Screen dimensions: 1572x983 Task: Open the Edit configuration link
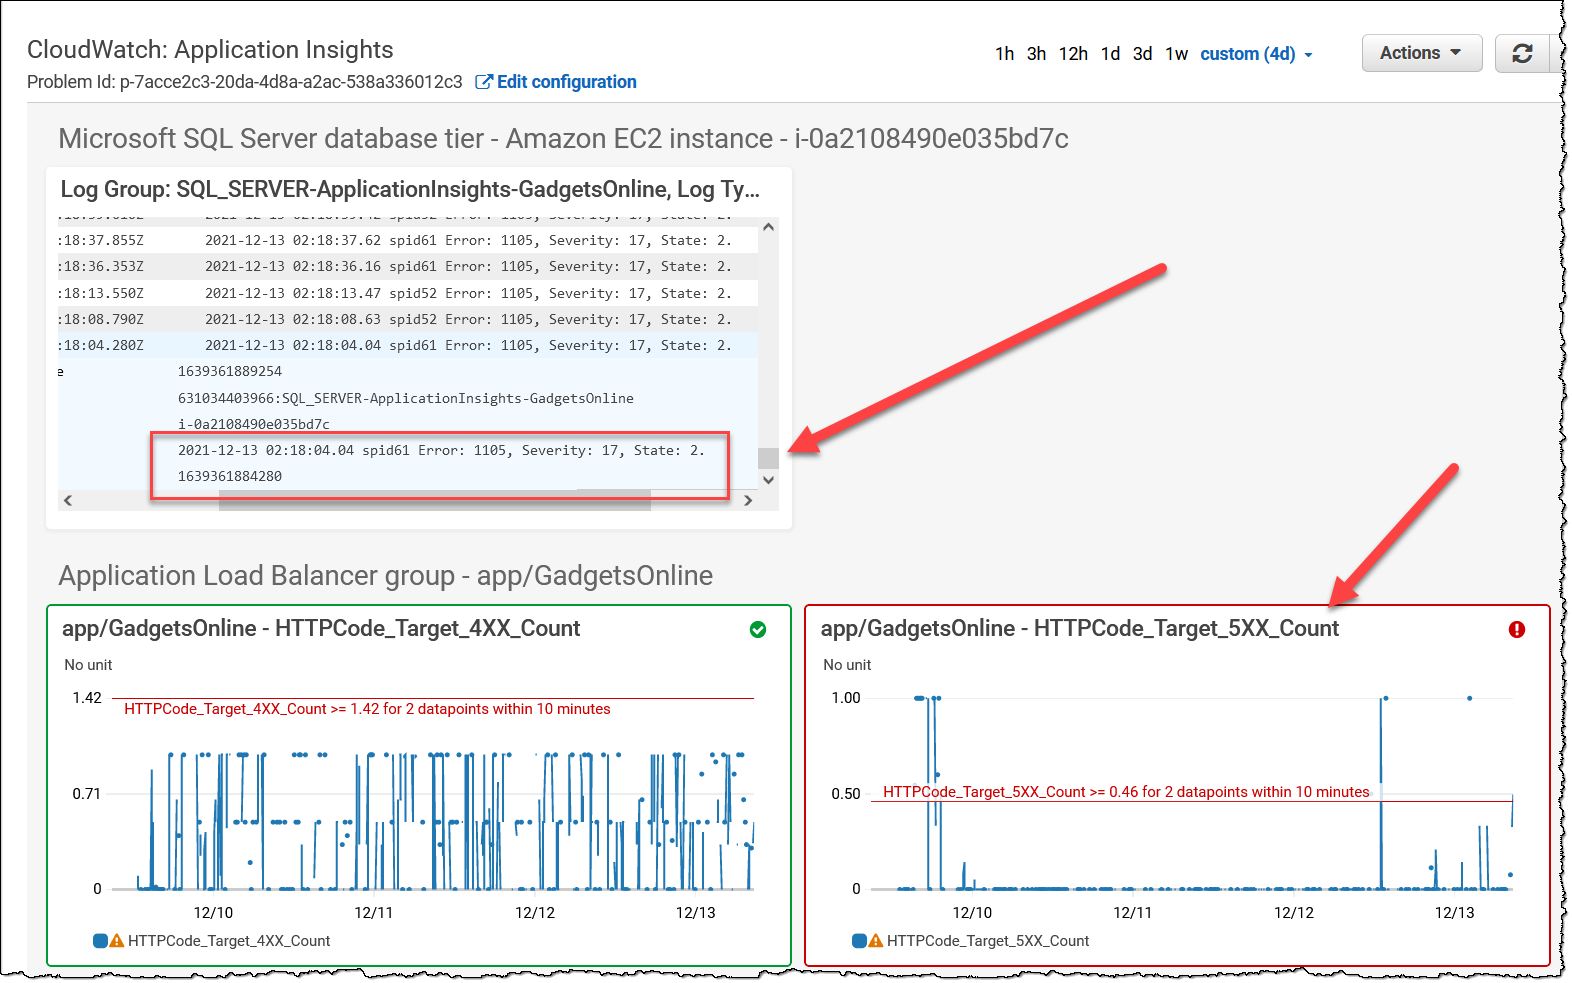[x=566, y=82]
